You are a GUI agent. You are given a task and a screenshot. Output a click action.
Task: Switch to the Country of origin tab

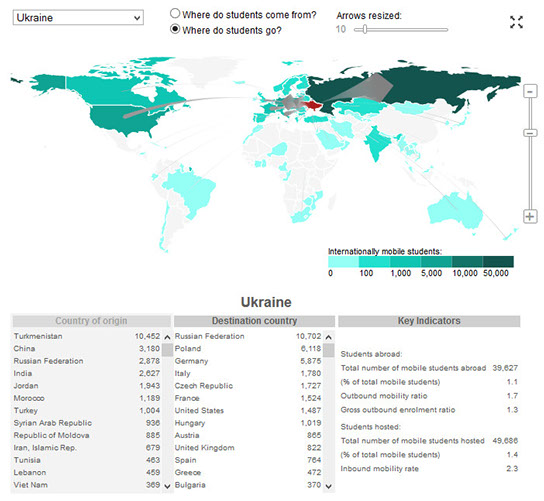(92, 321)
